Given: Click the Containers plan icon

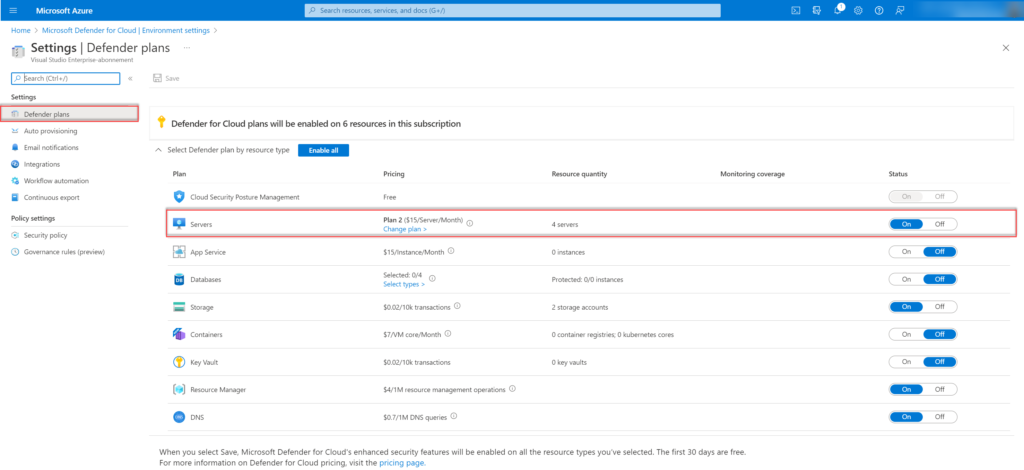Looking at the screenshot, I should click(x=179, y=334).
